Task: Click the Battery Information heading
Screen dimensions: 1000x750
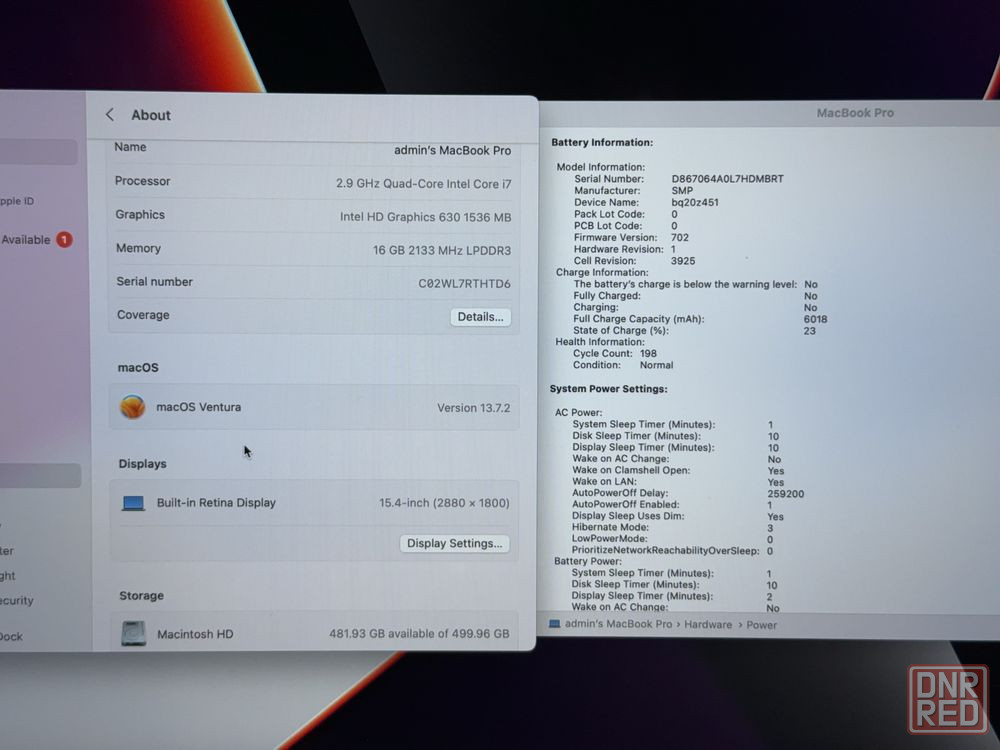Action: [602, 142]
